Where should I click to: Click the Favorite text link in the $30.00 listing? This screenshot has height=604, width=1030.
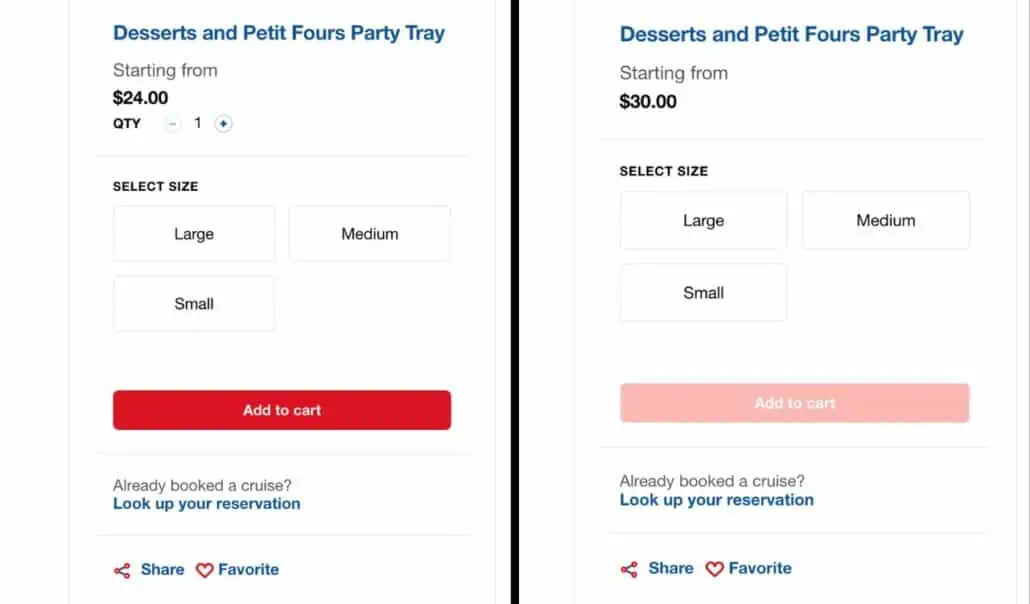coord(760,568)
